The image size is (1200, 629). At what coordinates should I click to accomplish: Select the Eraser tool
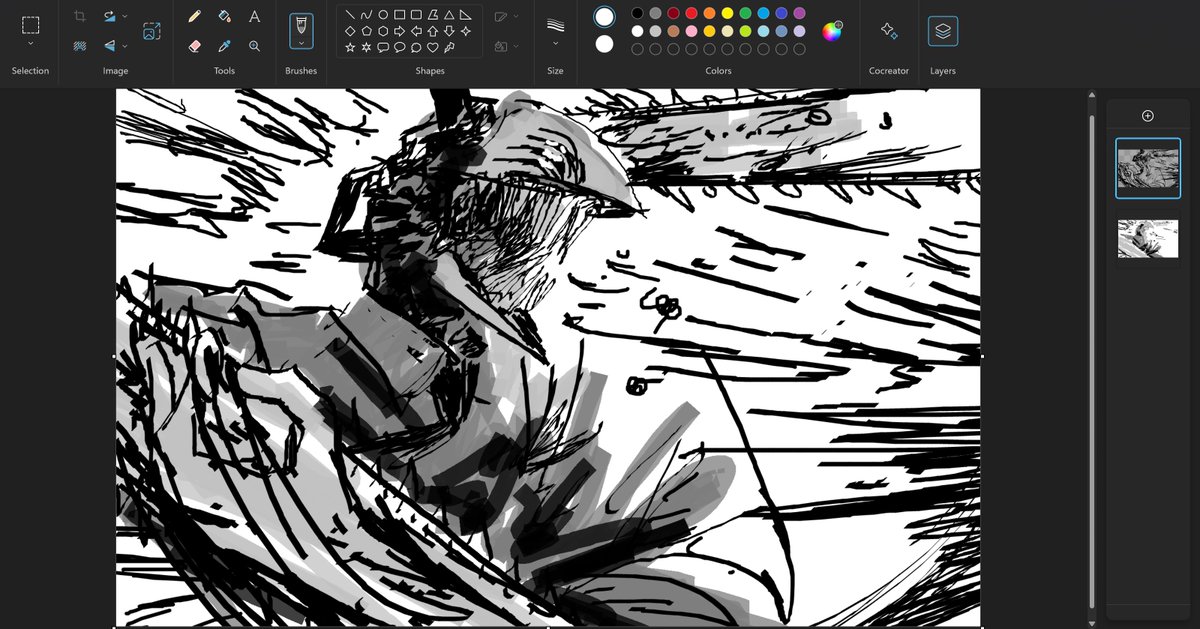pos(195,46)
